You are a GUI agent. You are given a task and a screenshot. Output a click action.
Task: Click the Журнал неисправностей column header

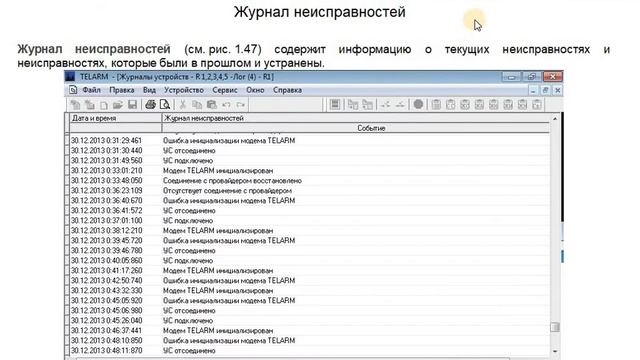[356, 118]
